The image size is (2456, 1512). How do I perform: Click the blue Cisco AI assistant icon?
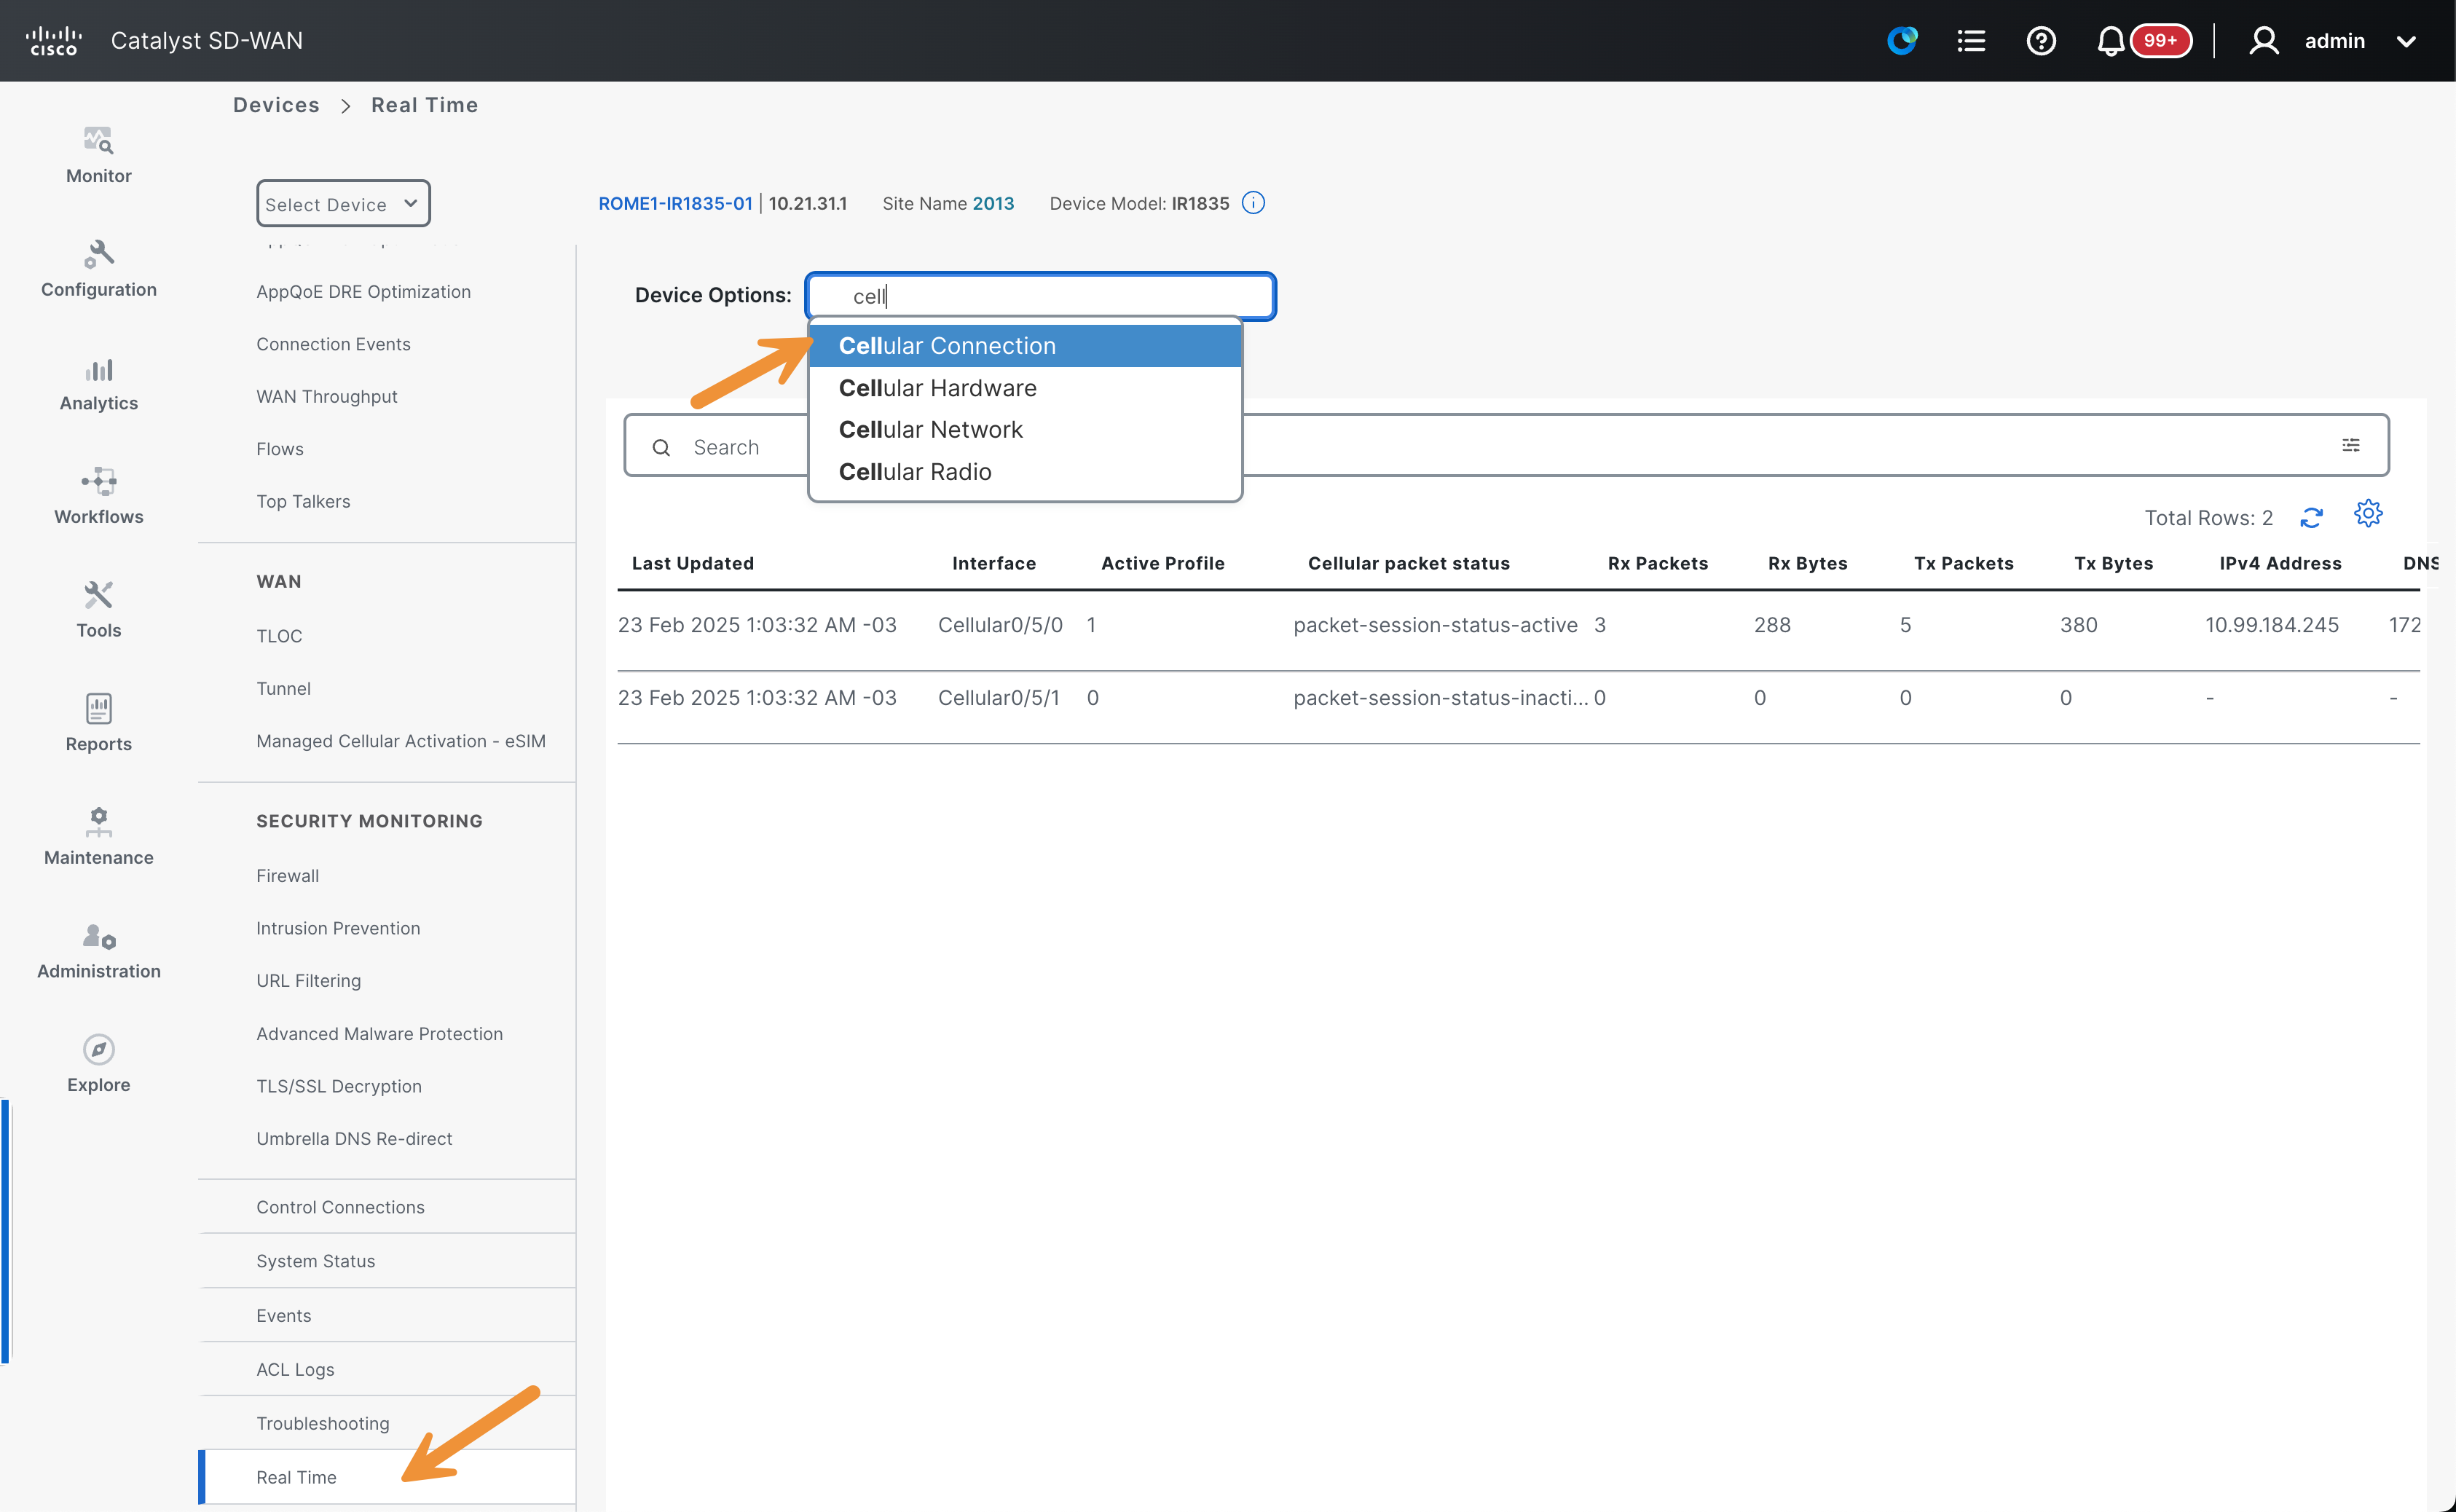tap(1902, 41)
